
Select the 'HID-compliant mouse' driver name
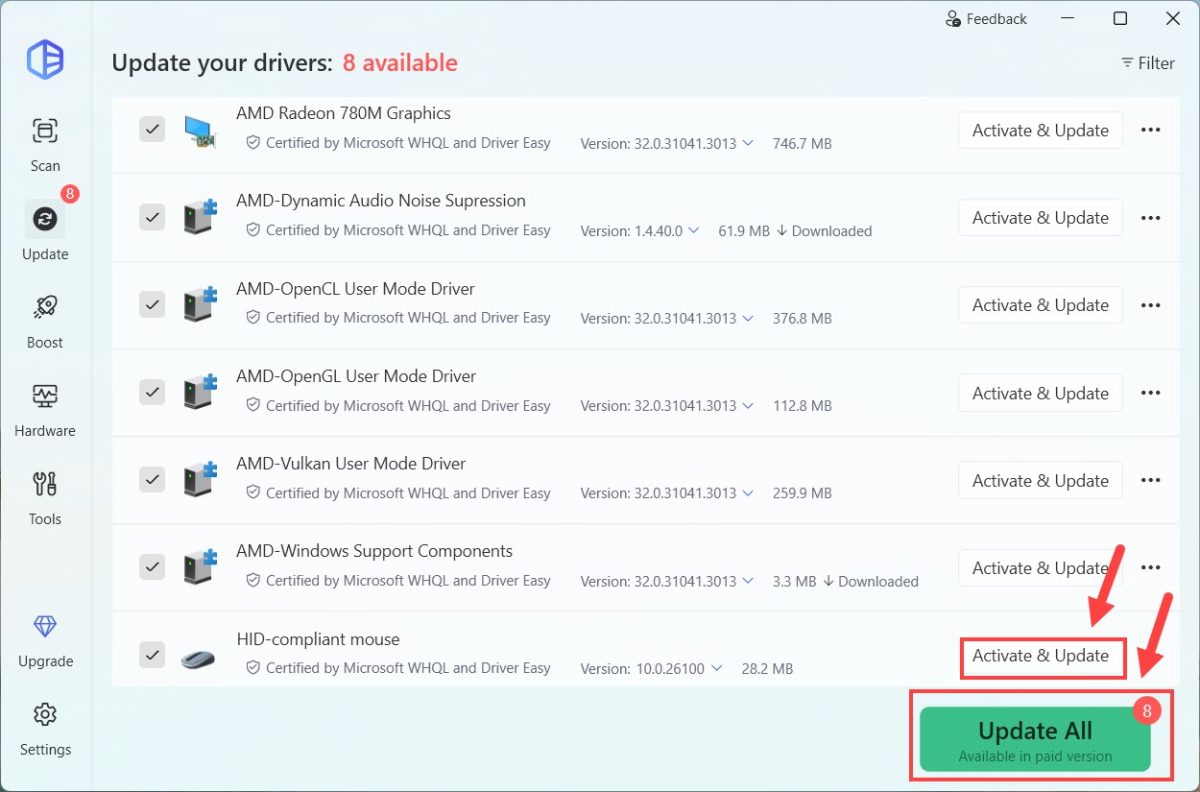318,639
